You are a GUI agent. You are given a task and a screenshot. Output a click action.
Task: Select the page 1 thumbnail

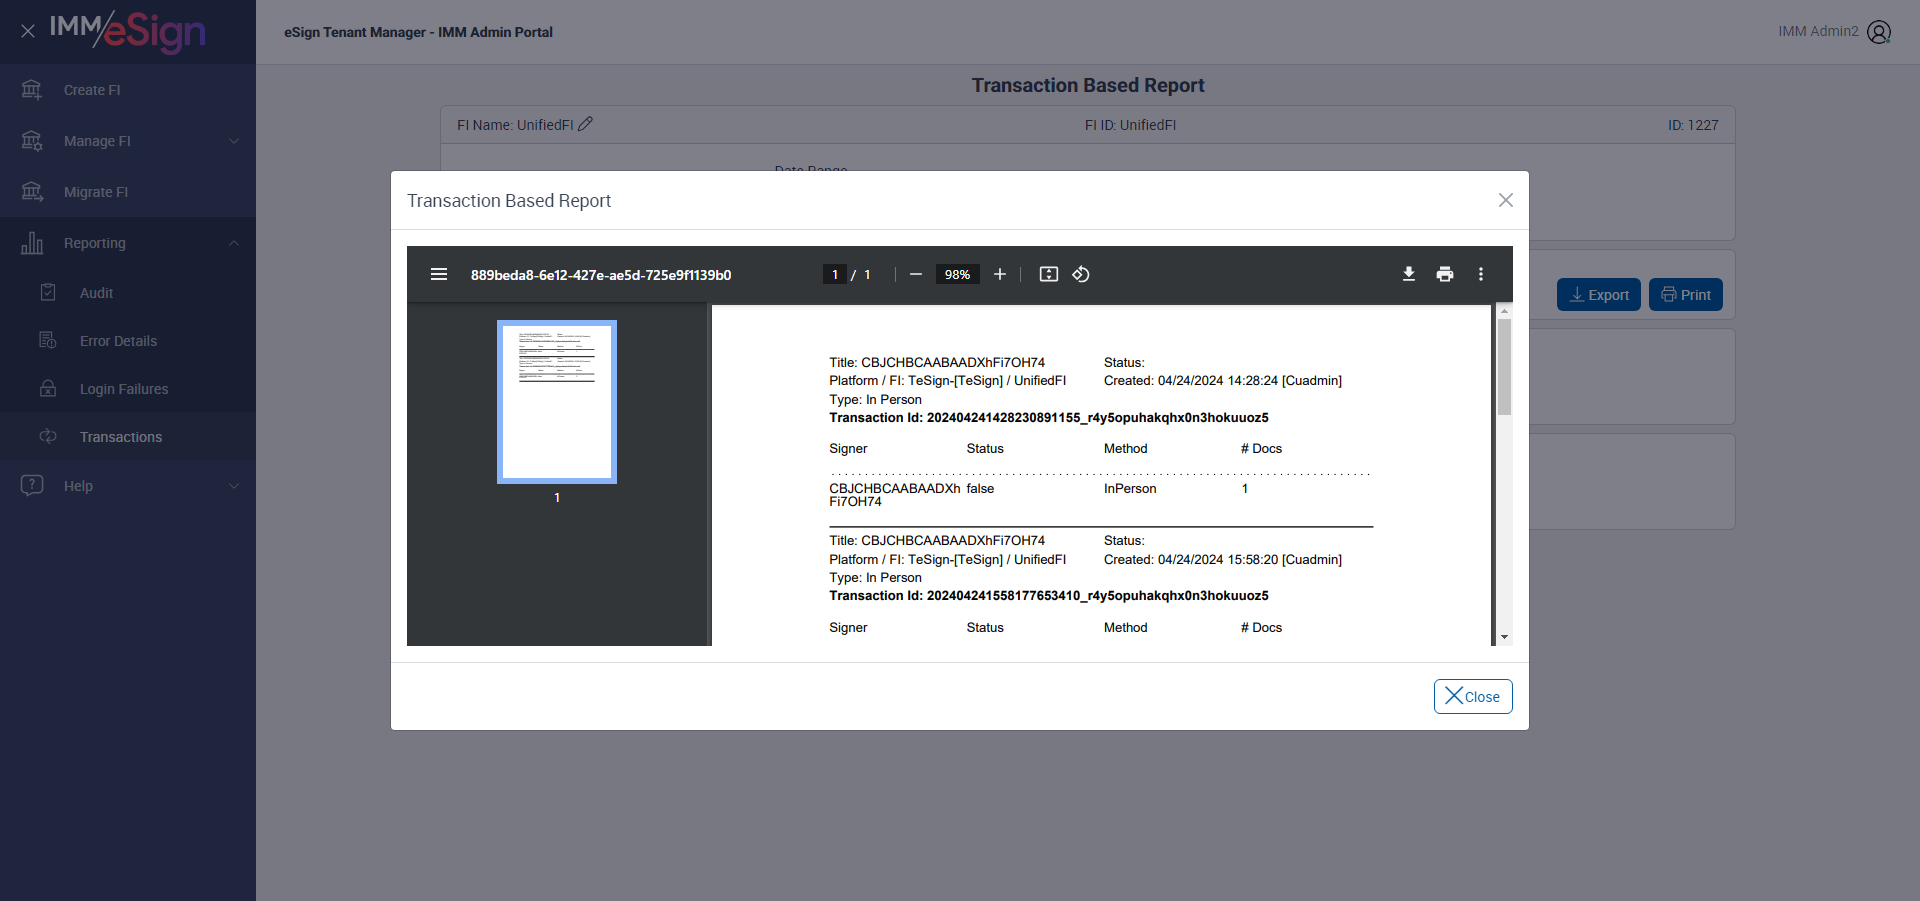point(557,402)
